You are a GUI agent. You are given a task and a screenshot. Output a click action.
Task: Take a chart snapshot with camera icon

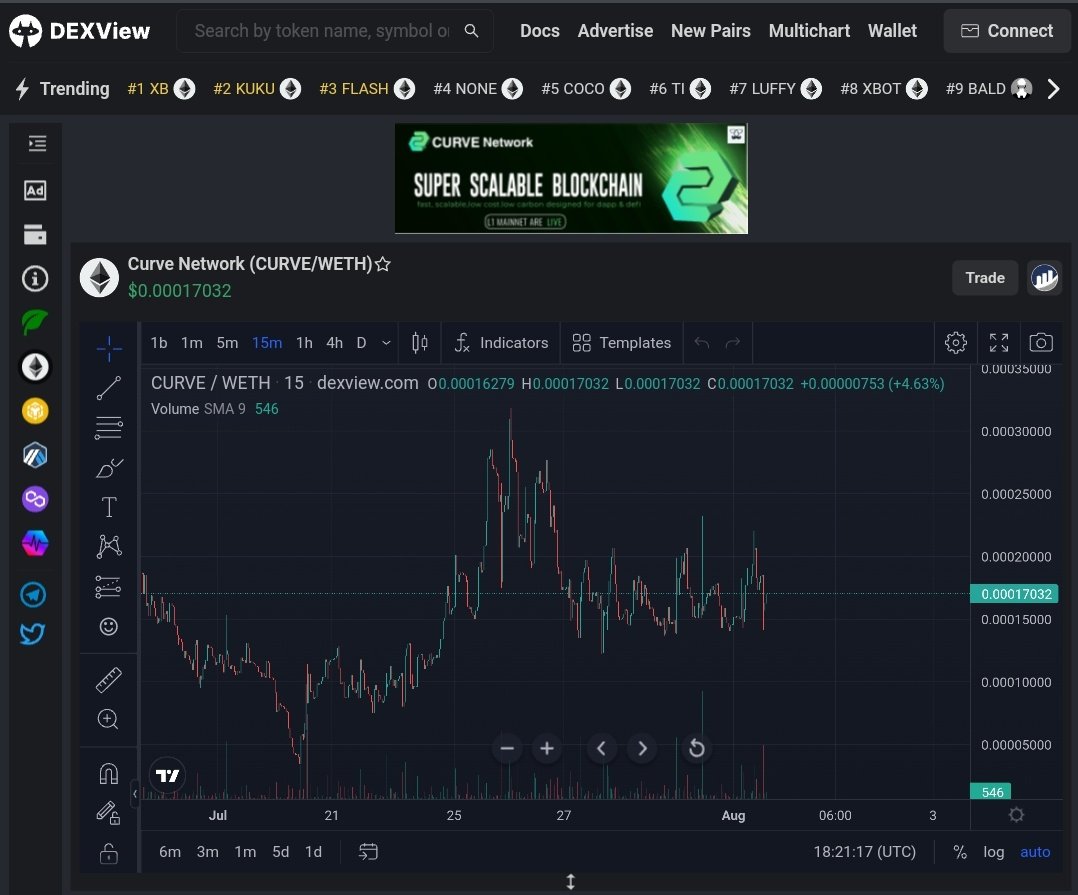point(1041,342)
